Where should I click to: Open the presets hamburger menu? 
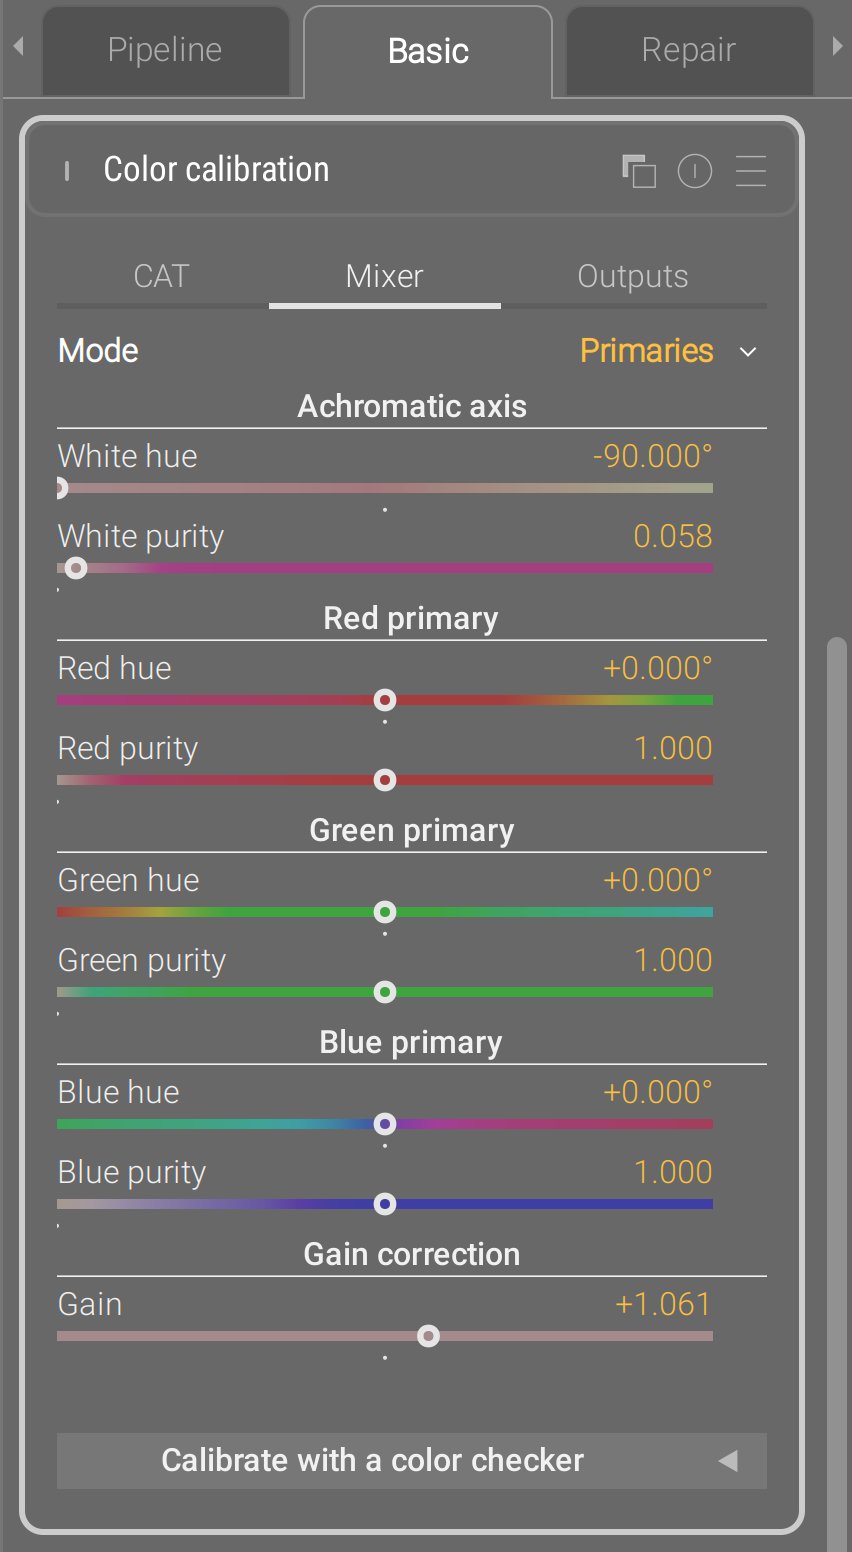click(x=751, y=171)
